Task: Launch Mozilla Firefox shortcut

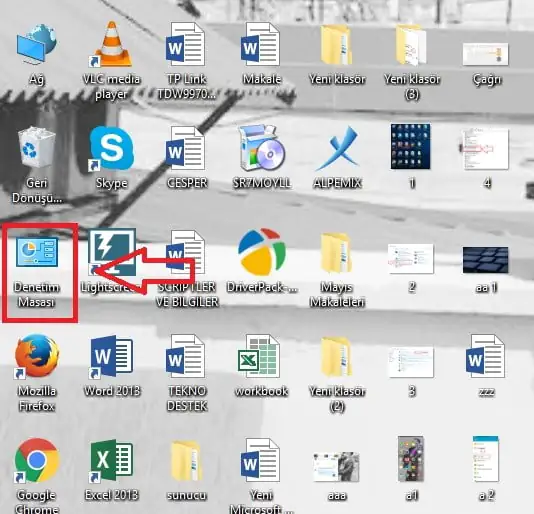Action: click(37, 356)
